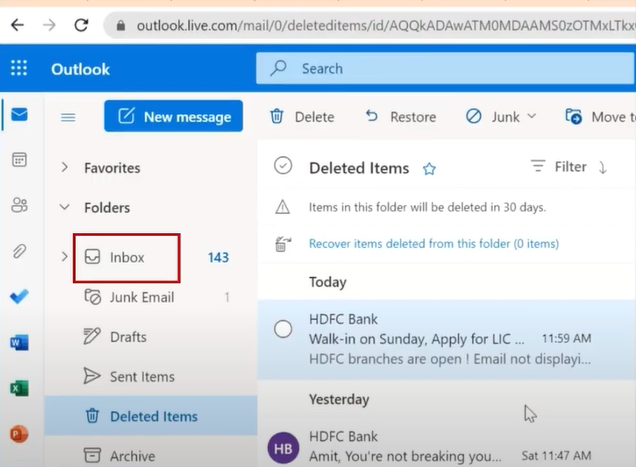Open the Calendar icon in left rail
This screenshot has width=636, height=467.
(19, 159)
